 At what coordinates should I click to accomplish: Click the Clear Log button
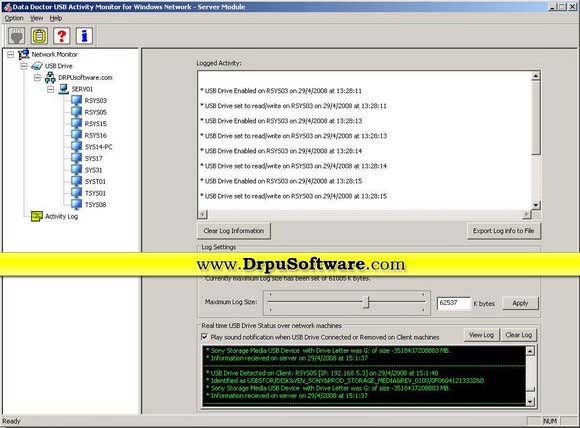tap(519, 335)
